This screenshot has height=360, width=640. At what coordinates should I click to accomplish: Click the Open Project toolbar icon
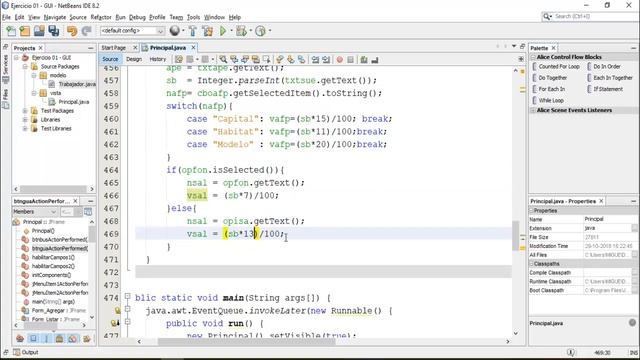point(39,31)
